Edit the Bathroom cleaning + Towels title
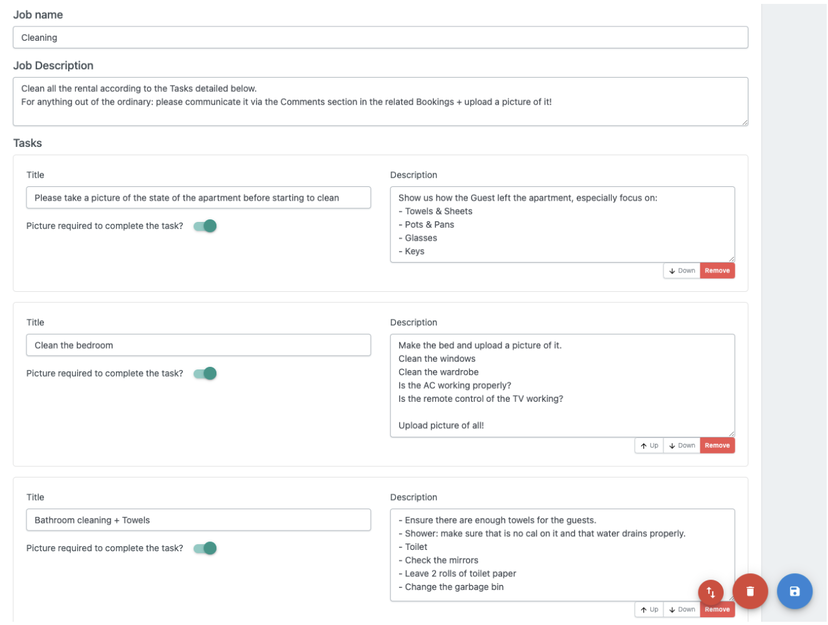The image size is (828, 625). click(x=198, y=520)
